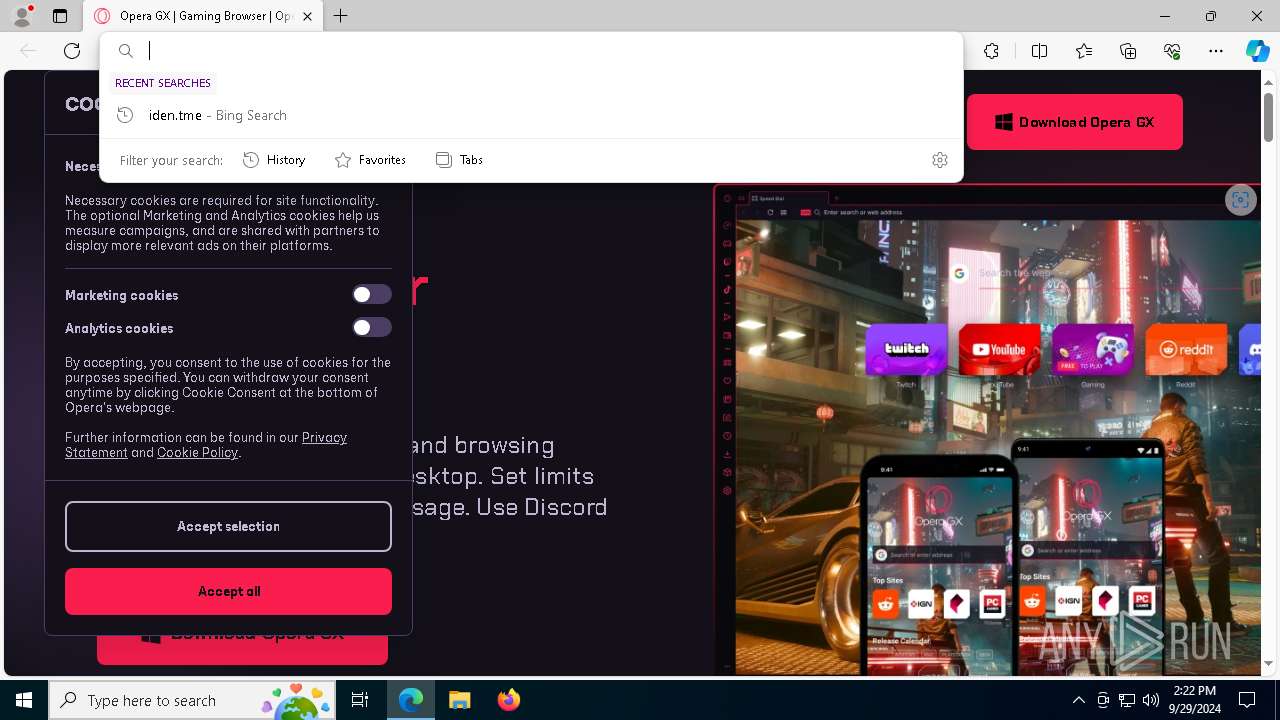Select recent search iden.tme

coord(531,115)
